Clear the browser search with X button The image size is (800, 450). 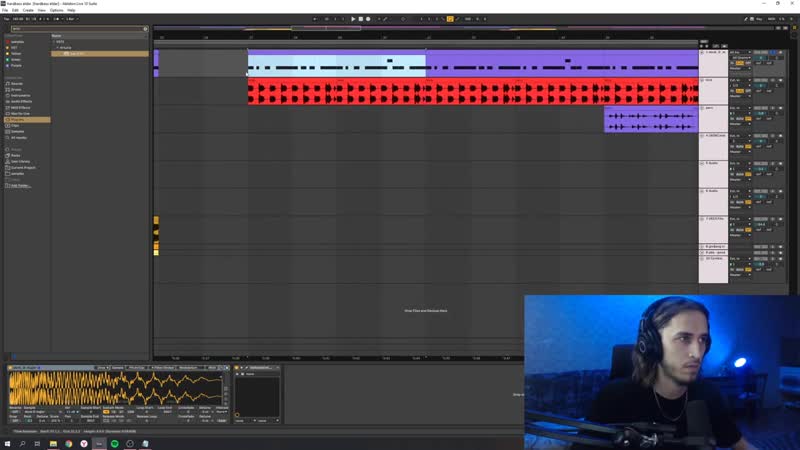pos(145,29)
